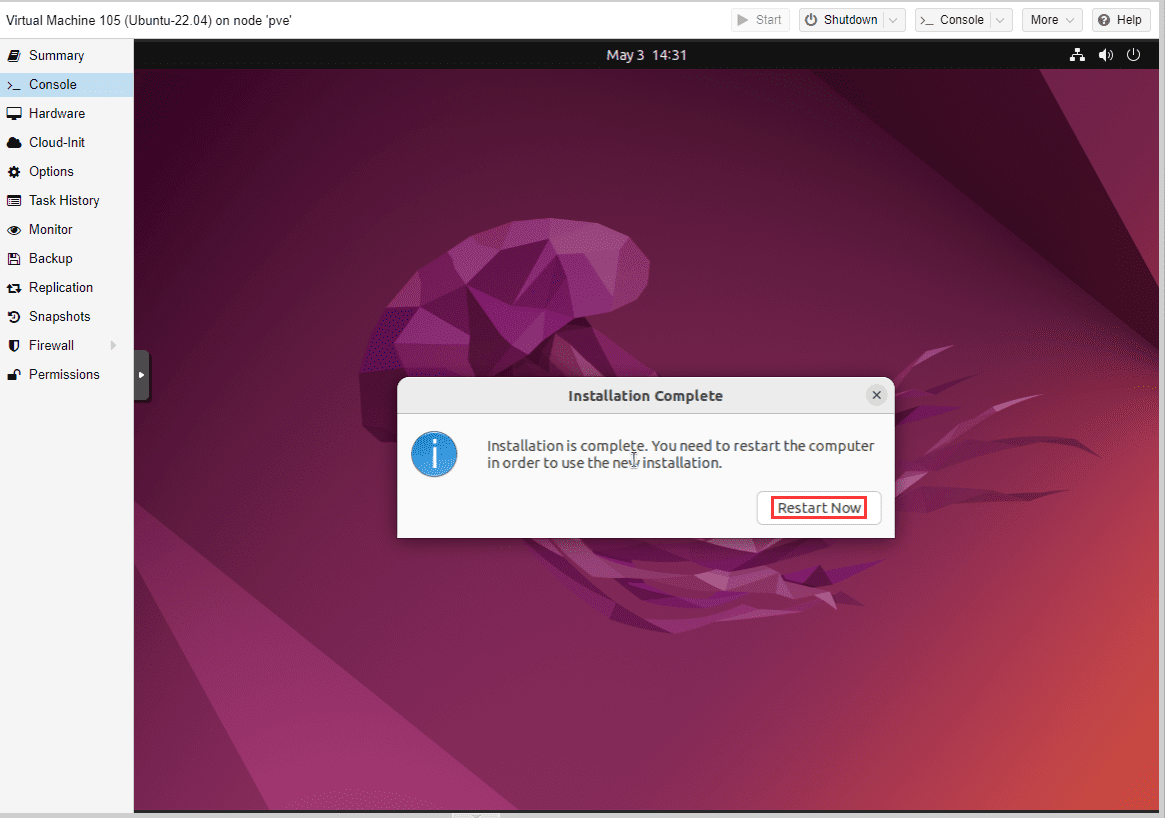Image resolution: width=1165 pixels, height=818 pixels.
Task: Open the Help button
Action: tap(1120, 20)
